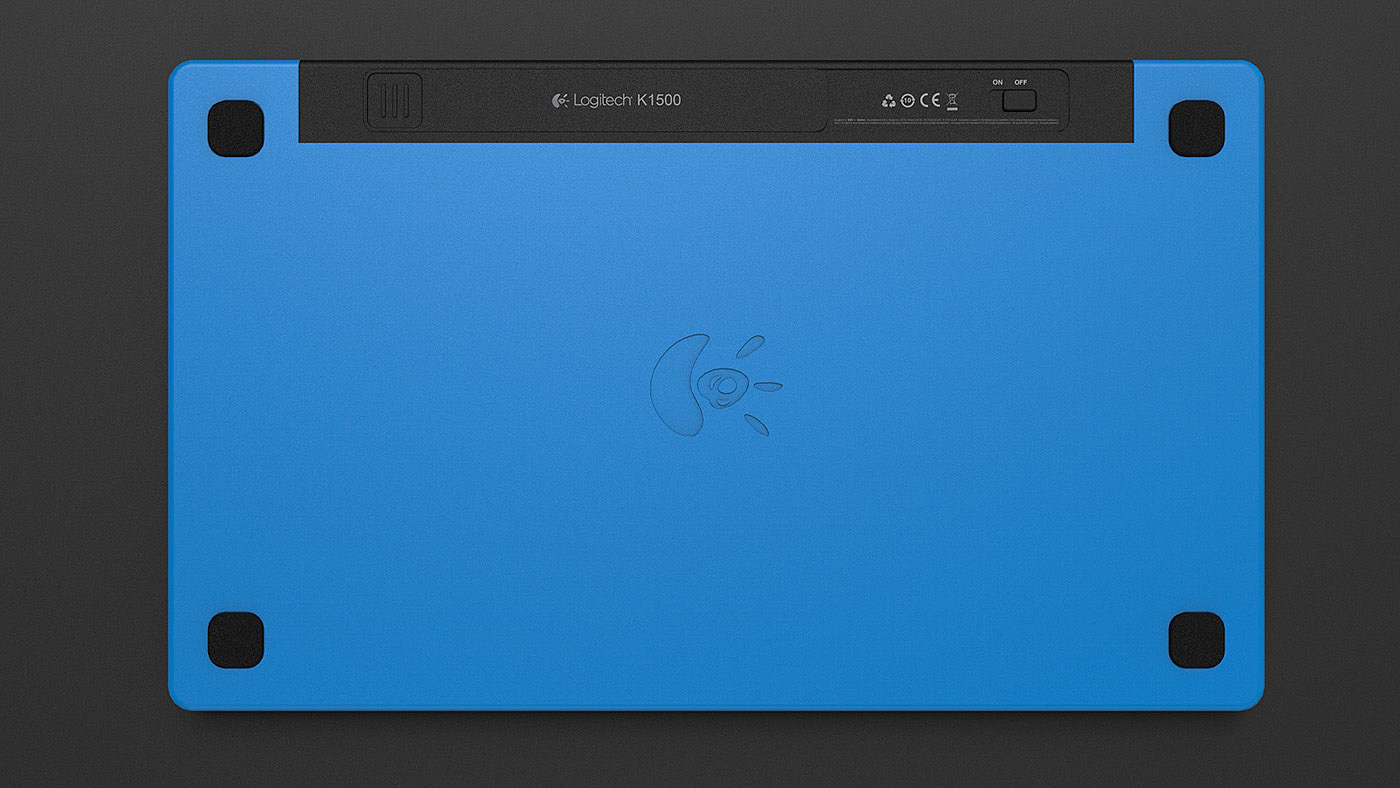Click the large embossed Logitech logo
Image resolution: width=1400 pixels, height=788 pixels.
tap(716, 385)
